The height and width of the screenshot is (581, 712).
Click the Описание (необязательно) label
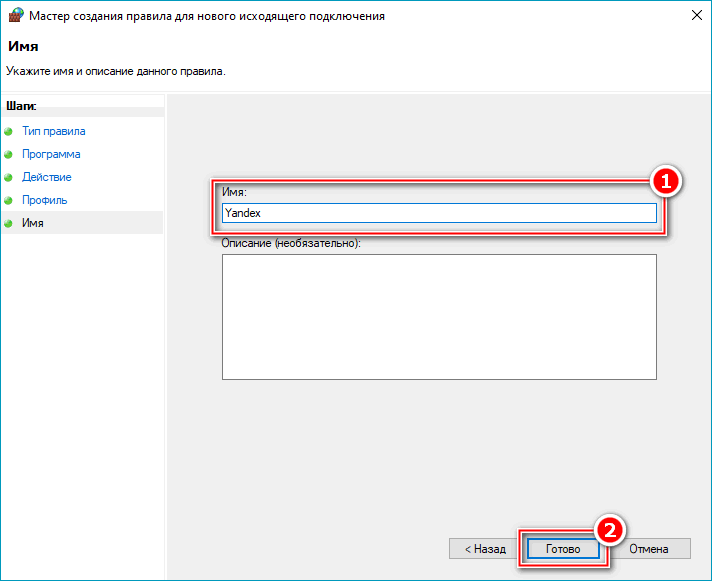point(290,243)
